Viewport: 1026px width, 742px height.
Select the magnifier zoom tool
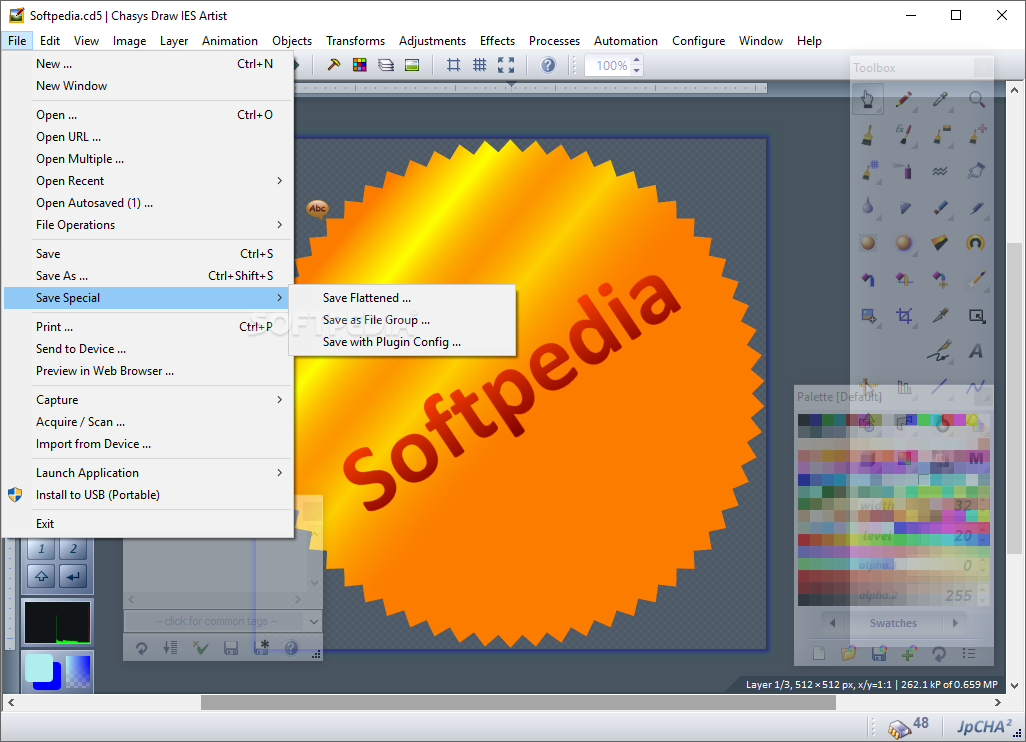[977, 99]
